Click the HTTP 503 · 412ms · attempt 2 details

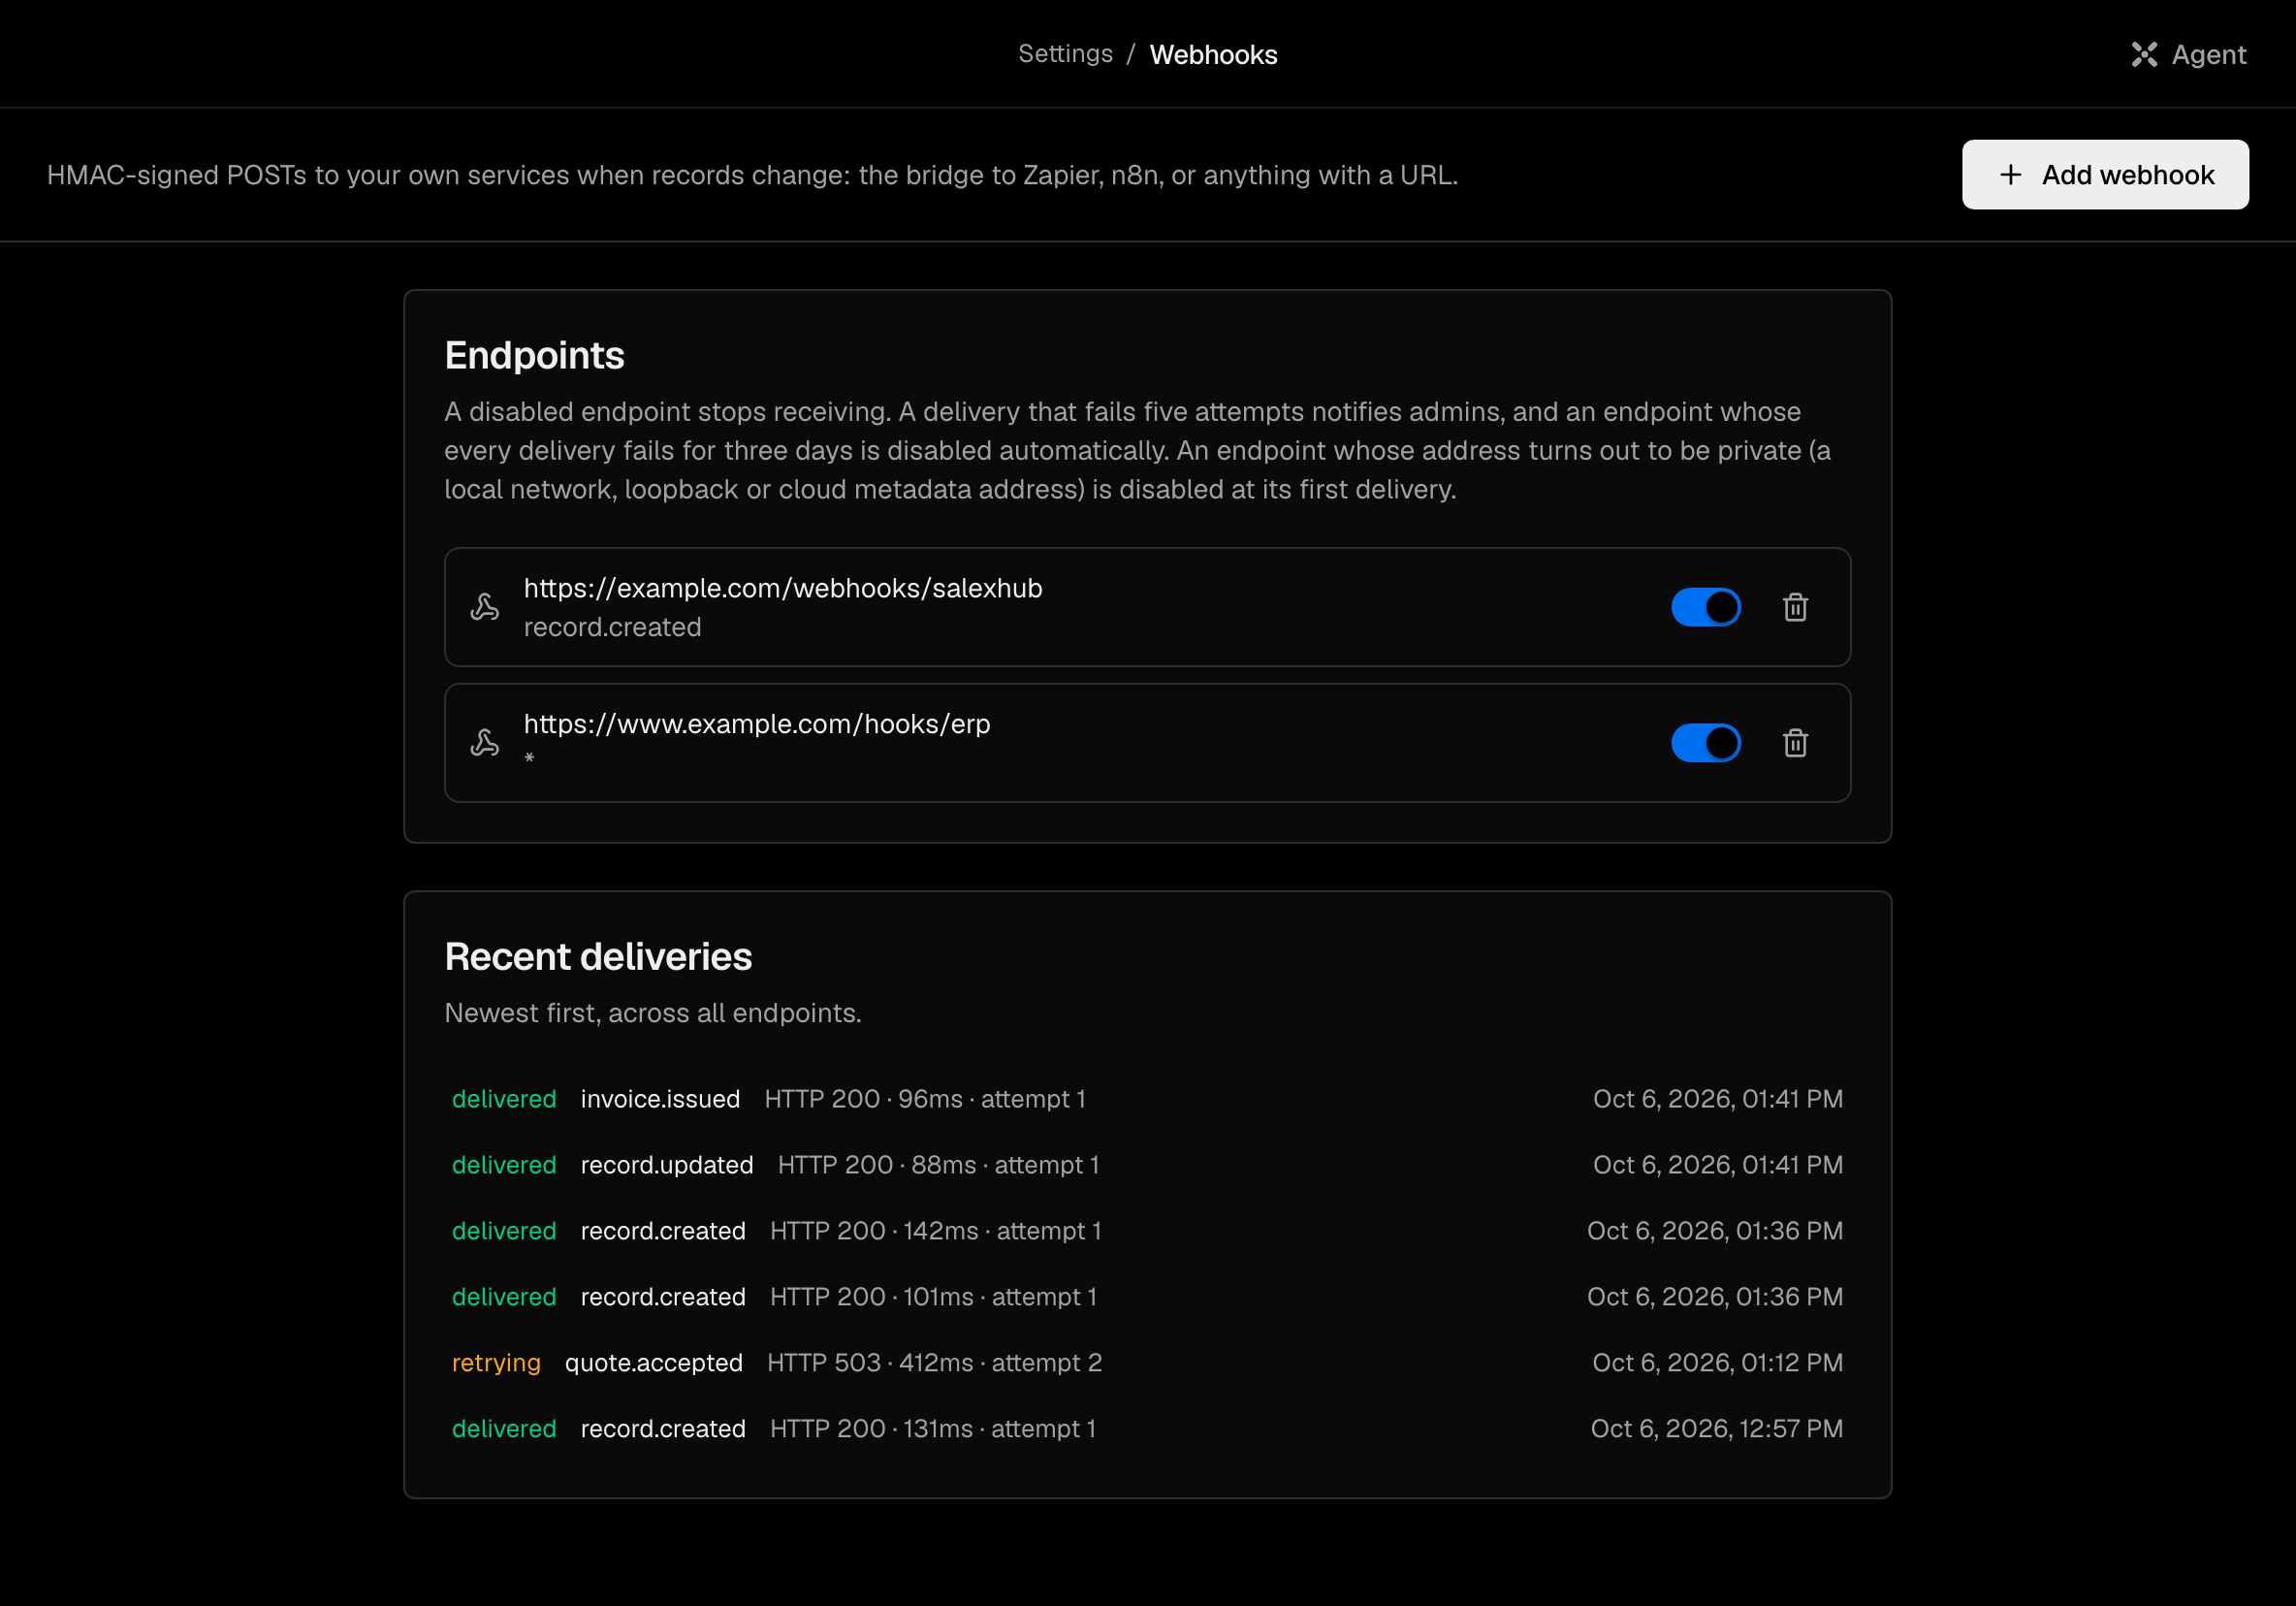pos(934,1363)
